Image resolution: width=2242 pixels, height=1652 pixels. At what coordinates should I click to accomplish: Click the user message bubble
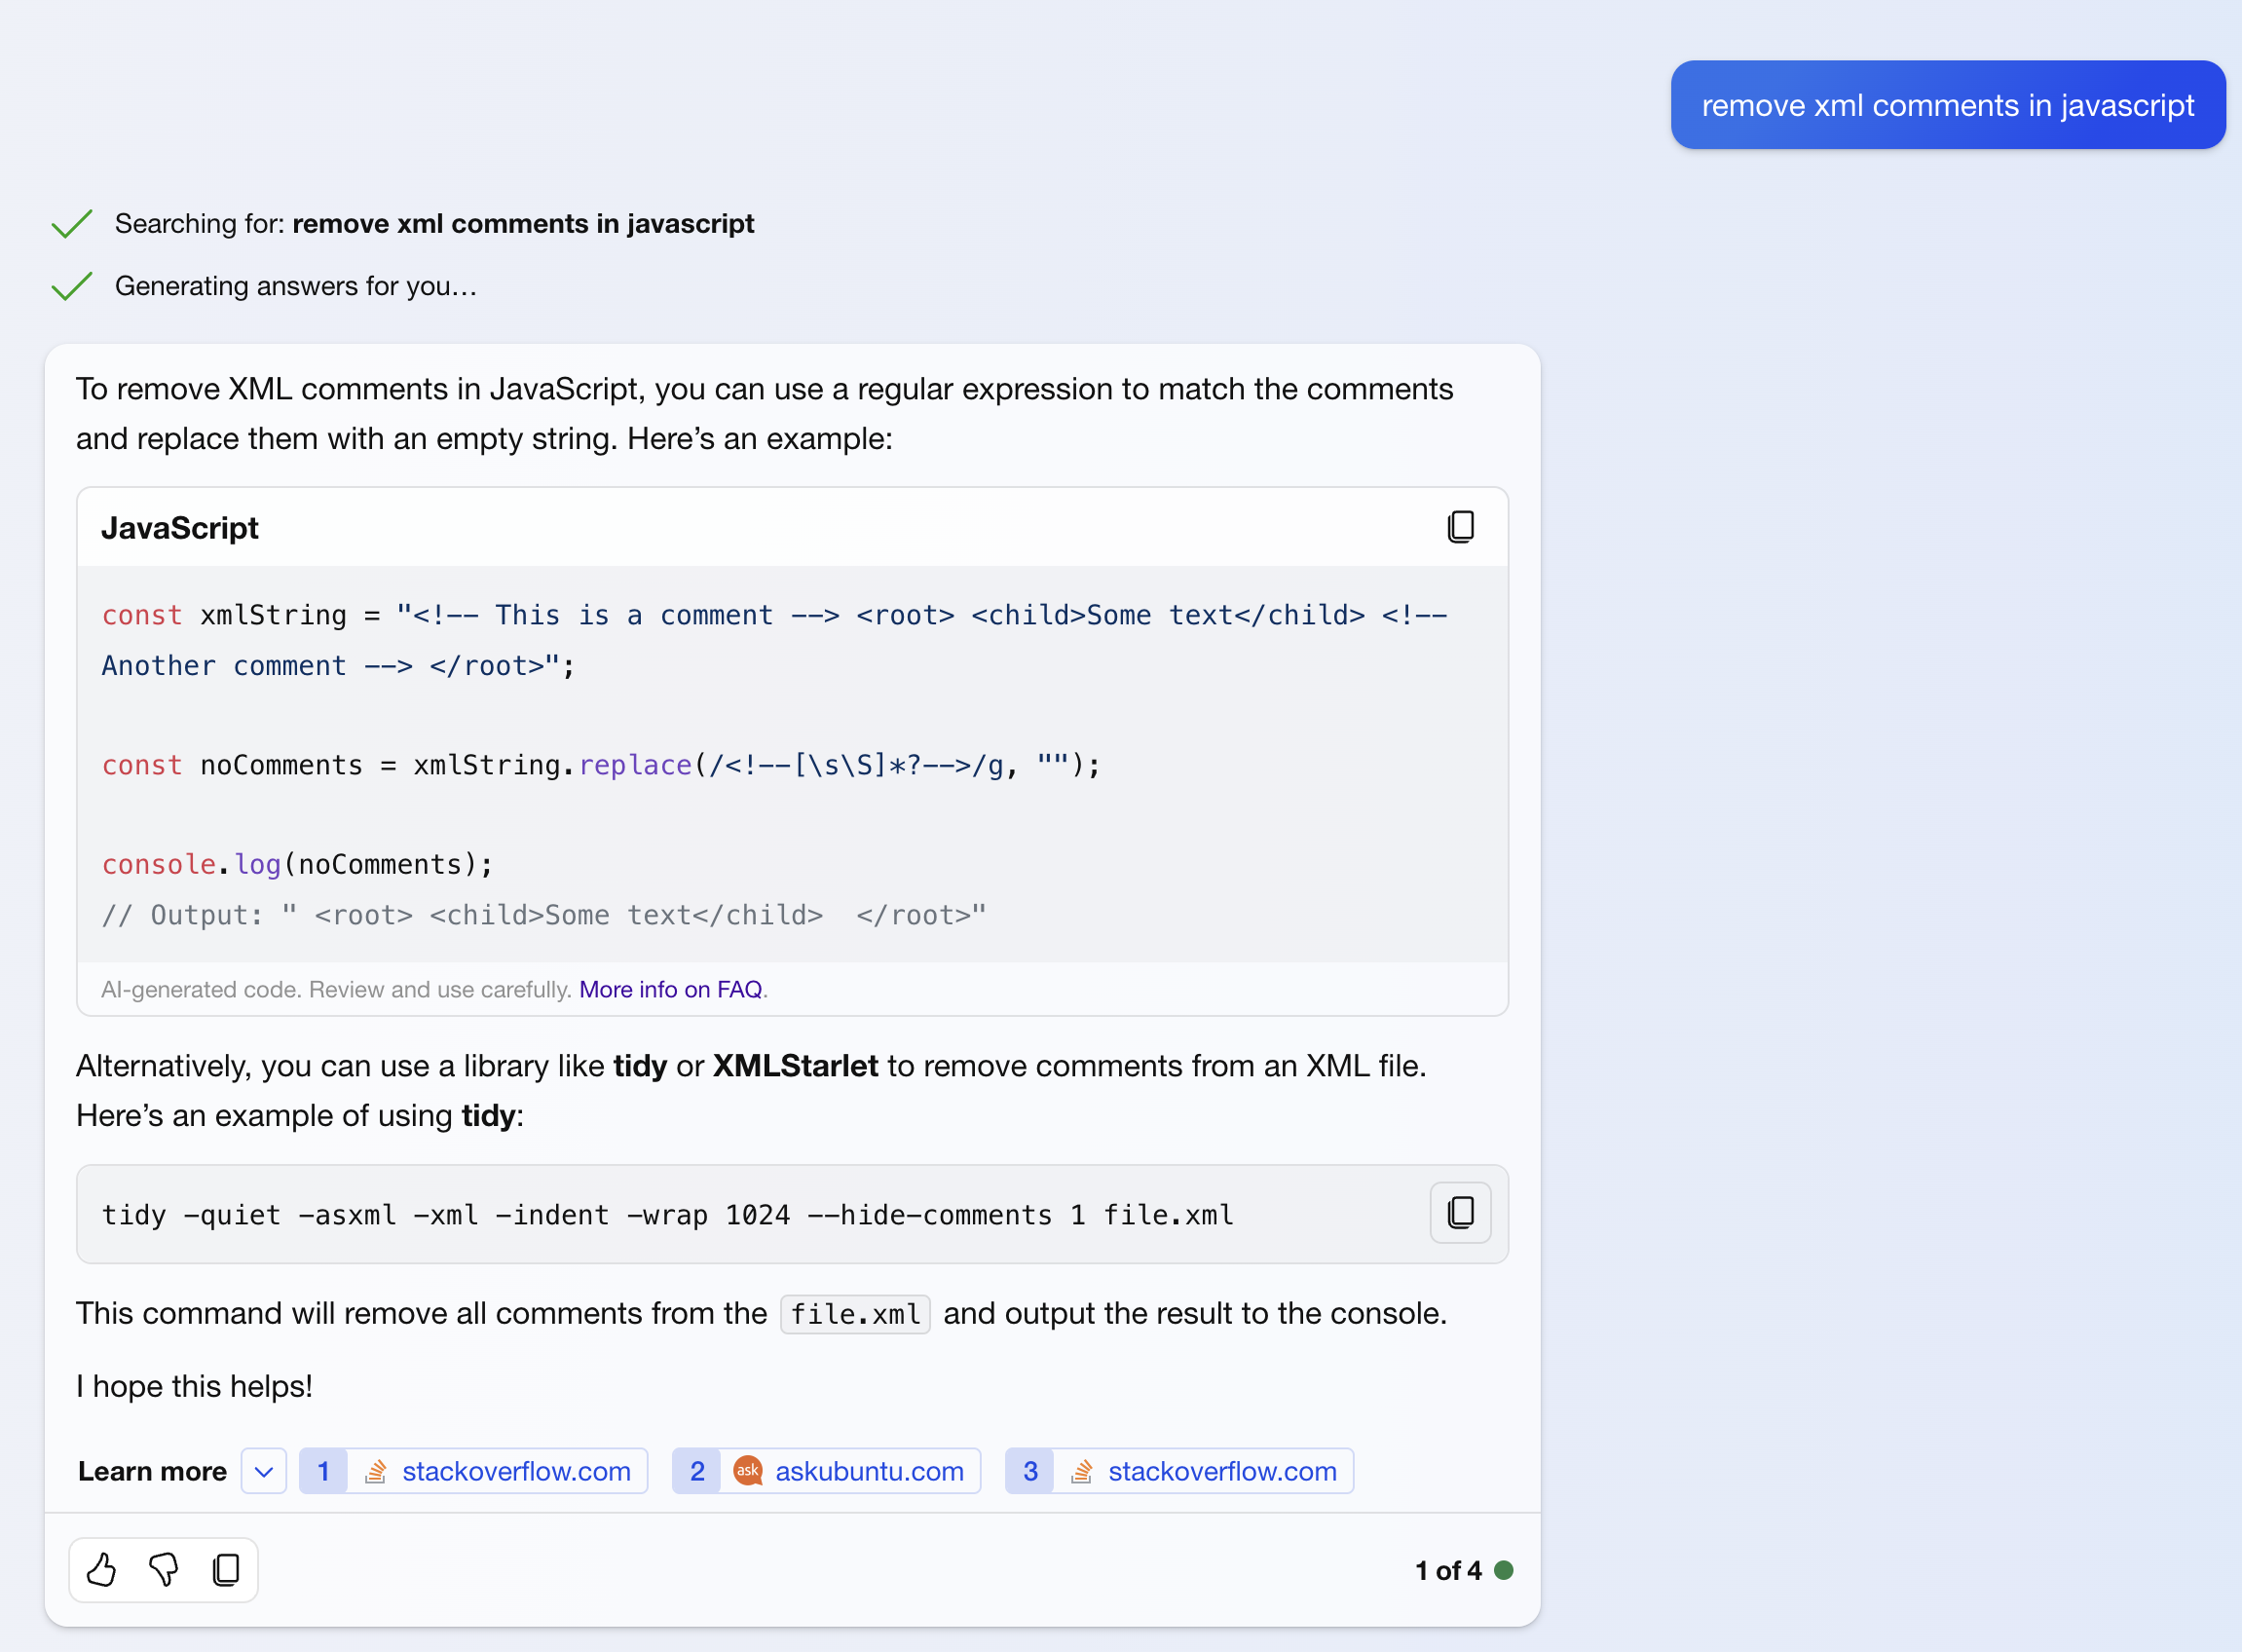coord(1947,105)
